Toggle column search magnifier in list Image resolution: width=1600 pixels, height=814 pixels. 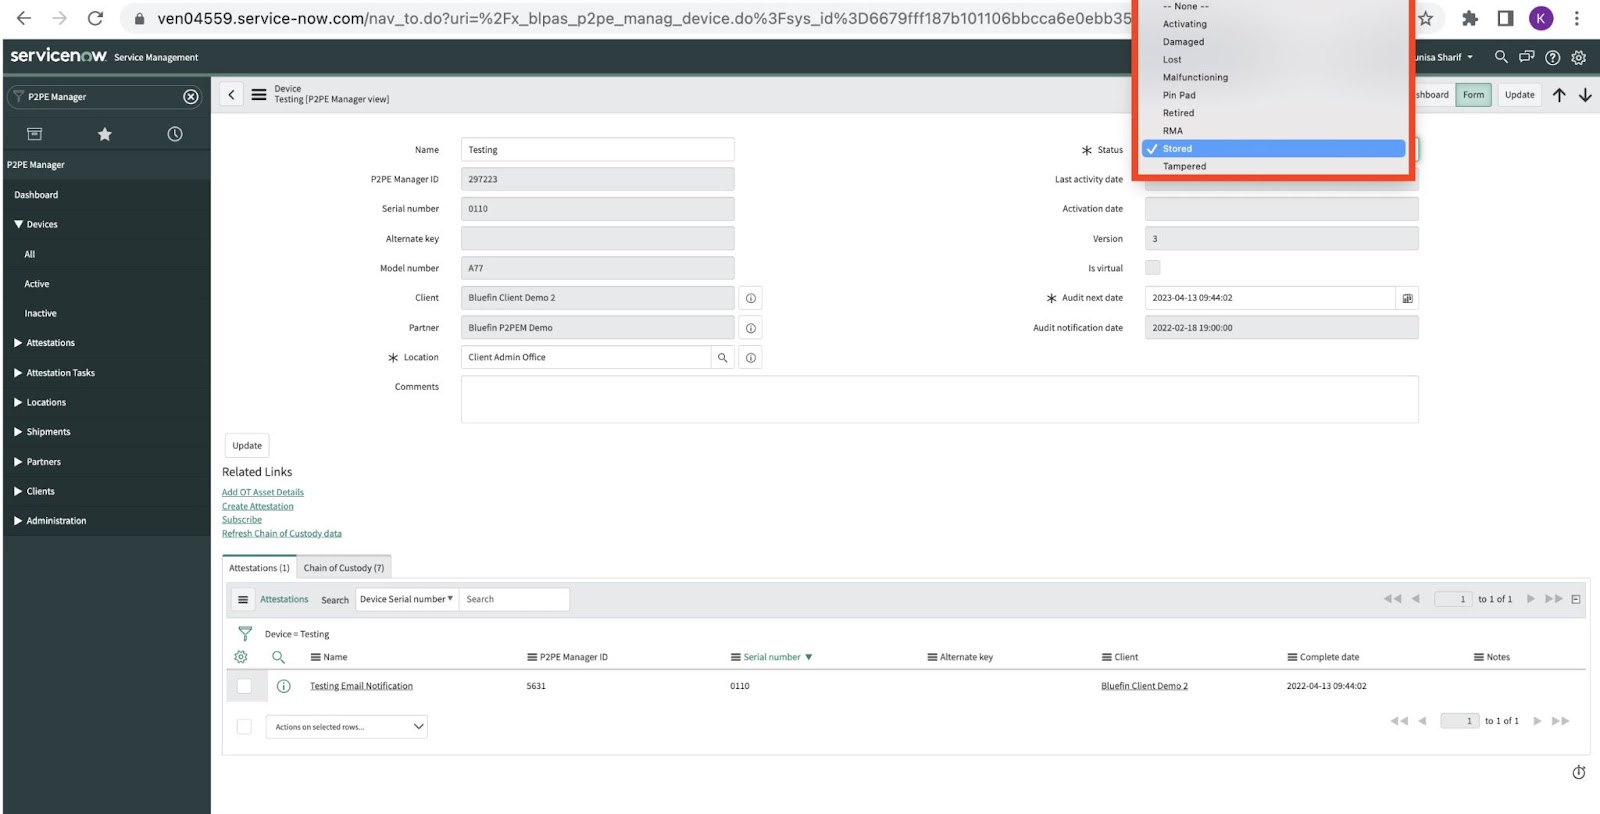[279, 657]
